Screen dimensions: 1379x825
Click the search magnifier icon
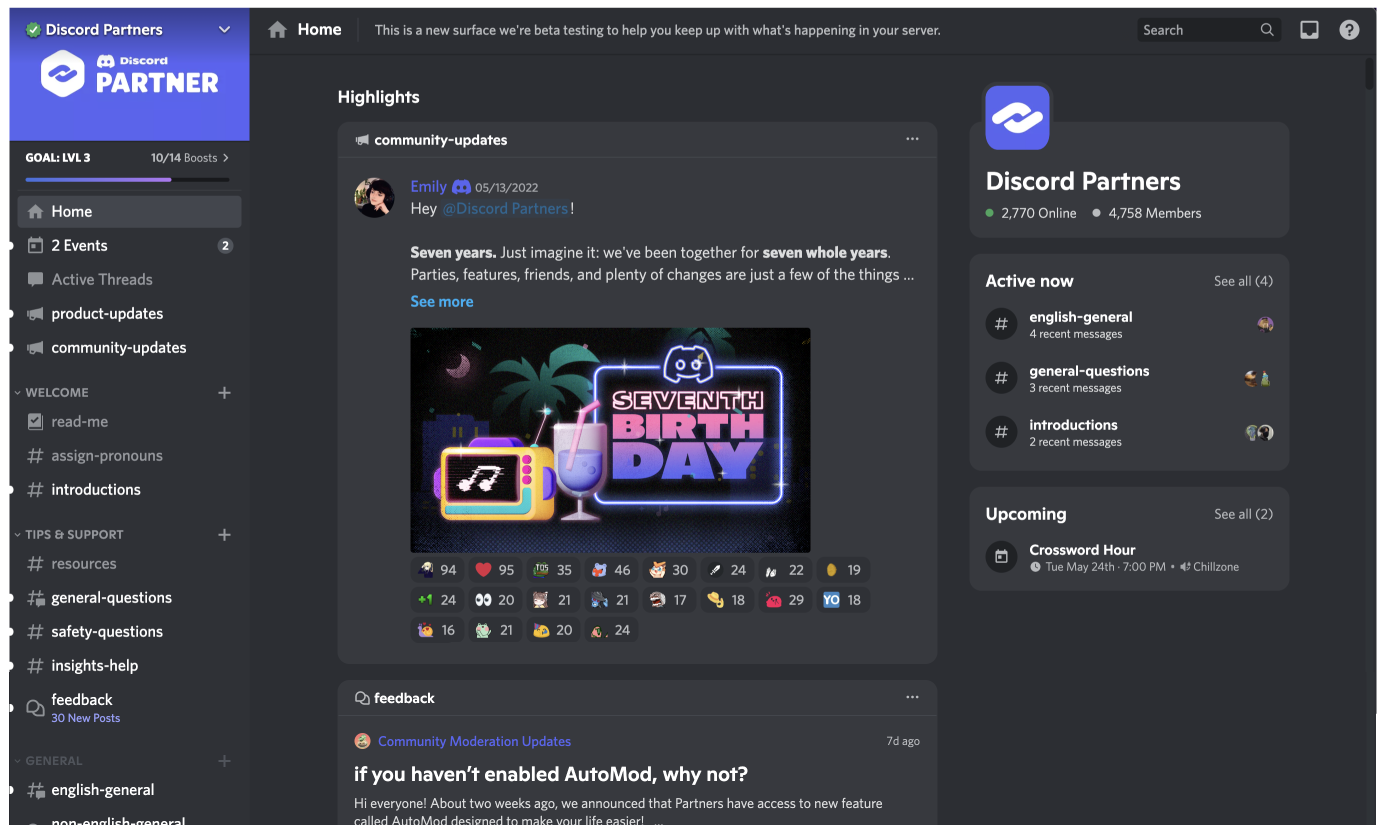tap(1267, 30)
